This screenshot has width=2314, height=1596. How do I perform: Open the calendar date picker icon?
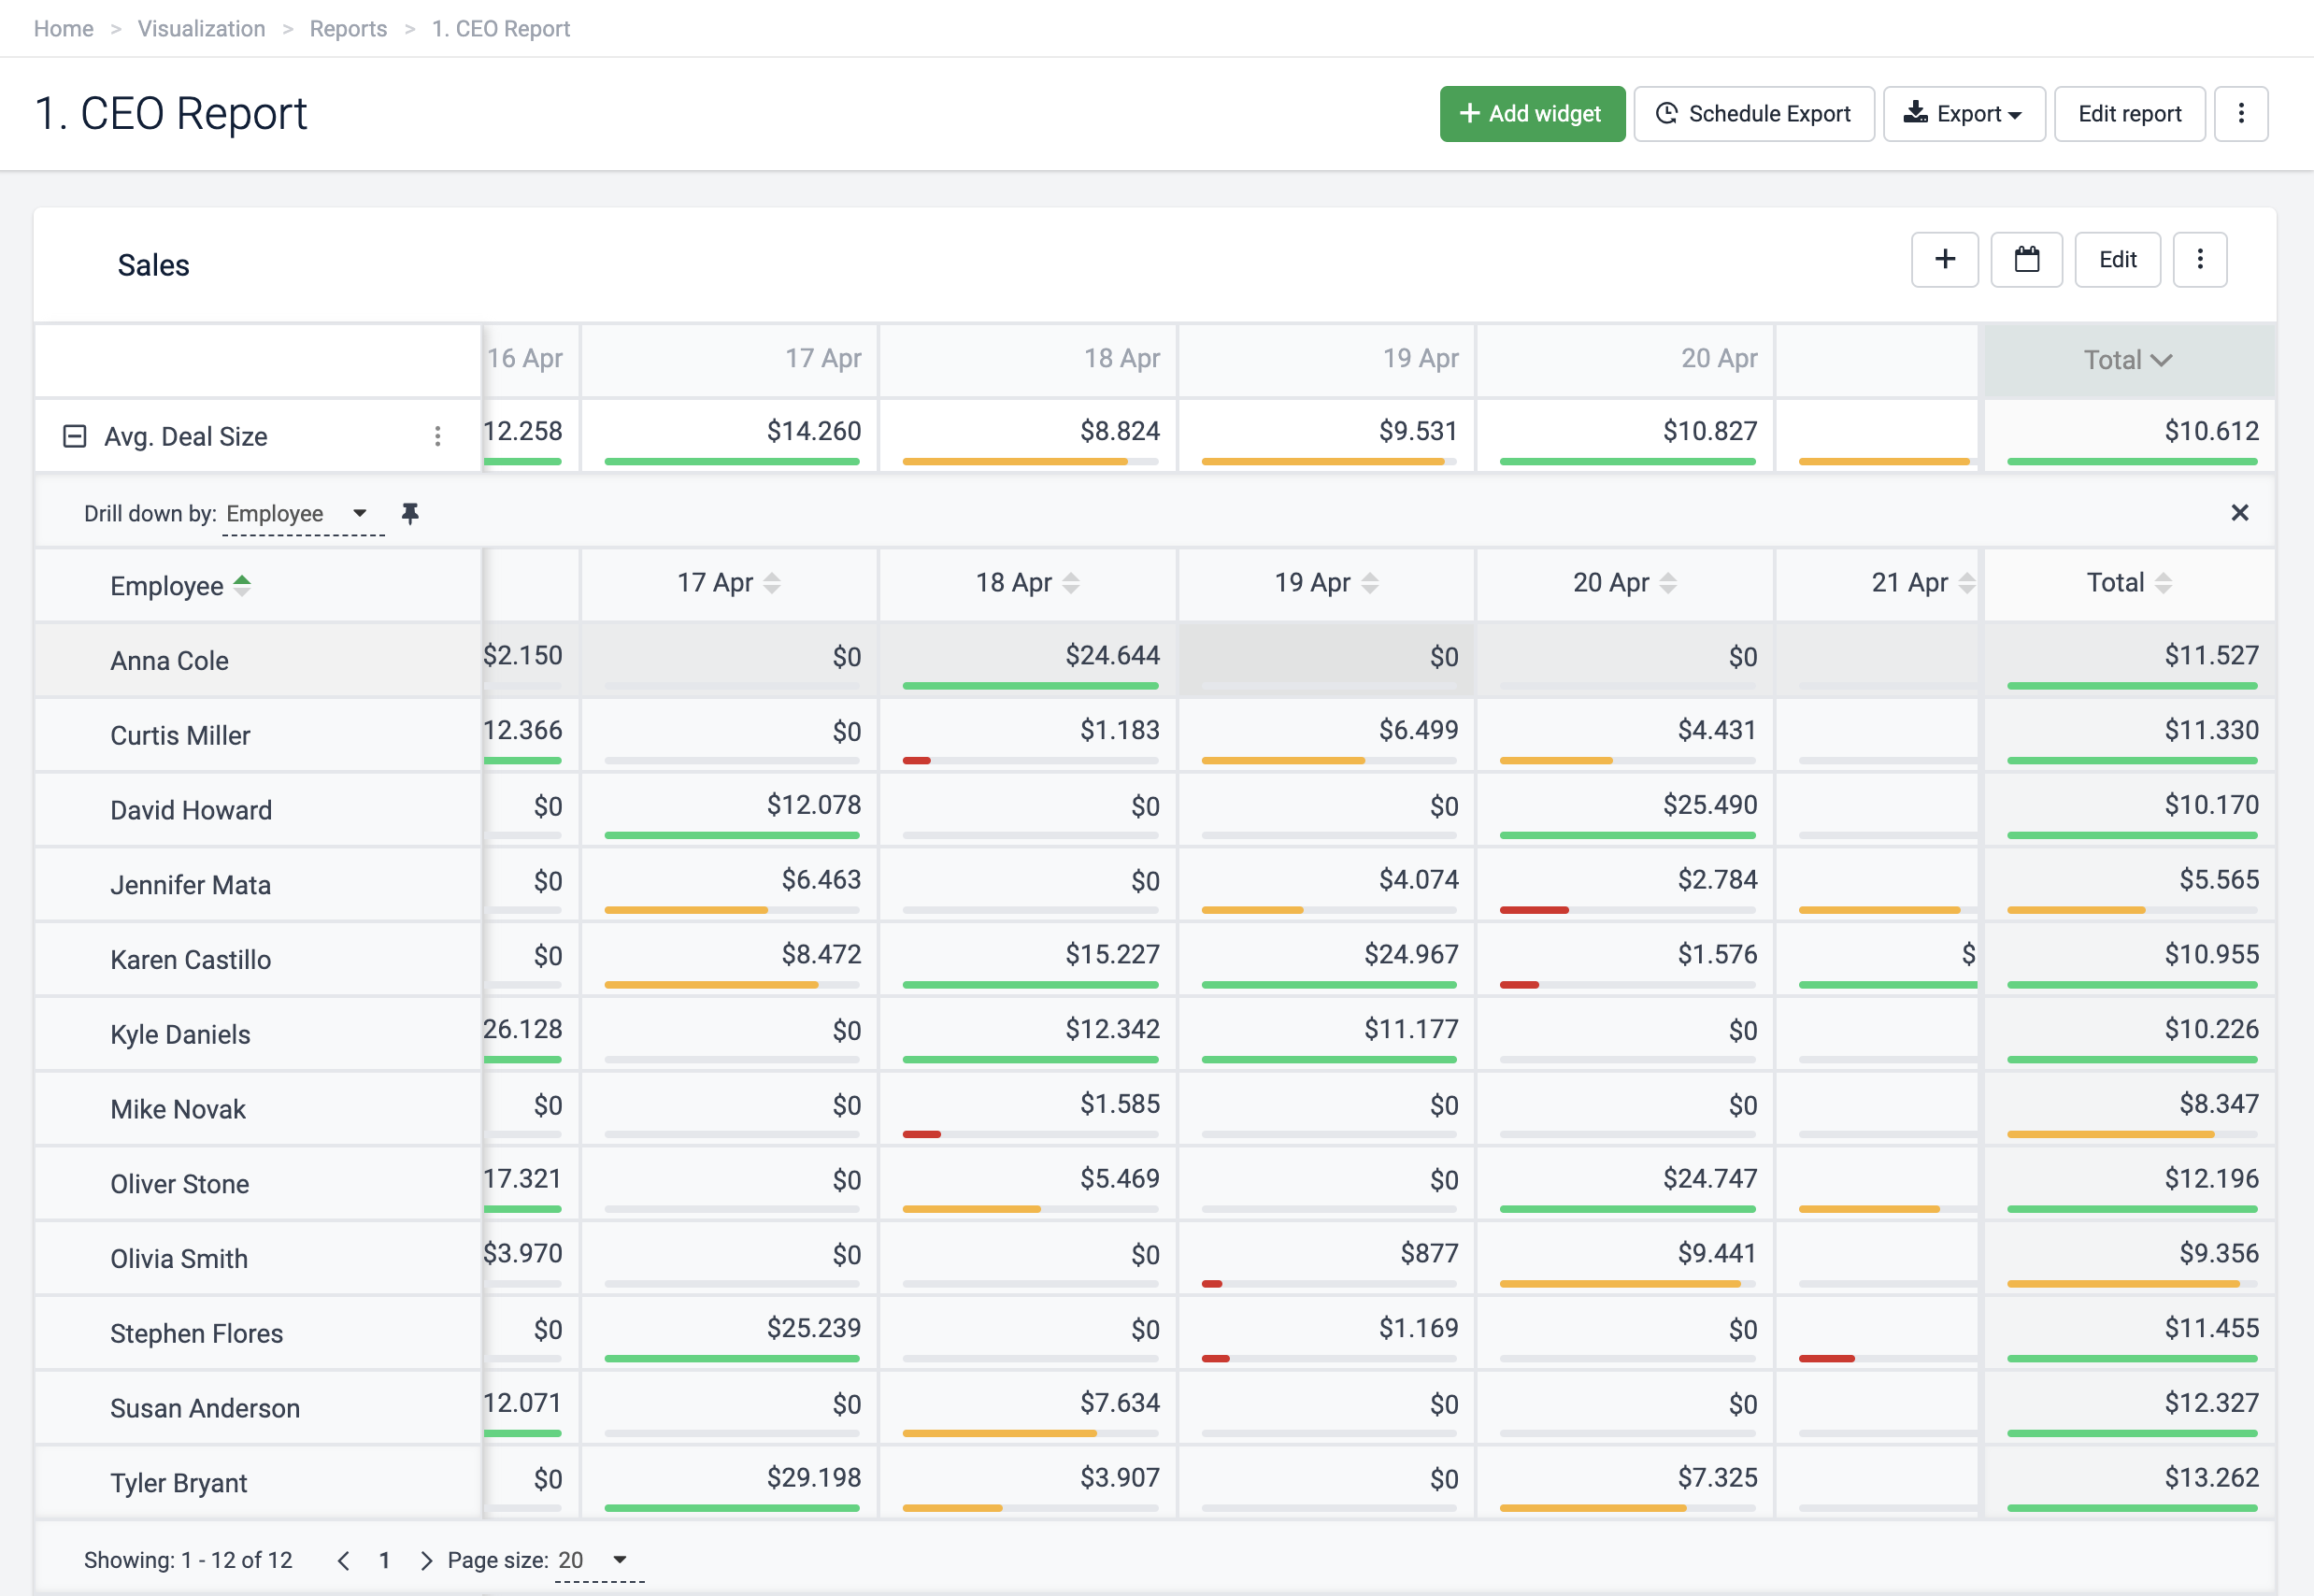click(x=2026, y=260)
